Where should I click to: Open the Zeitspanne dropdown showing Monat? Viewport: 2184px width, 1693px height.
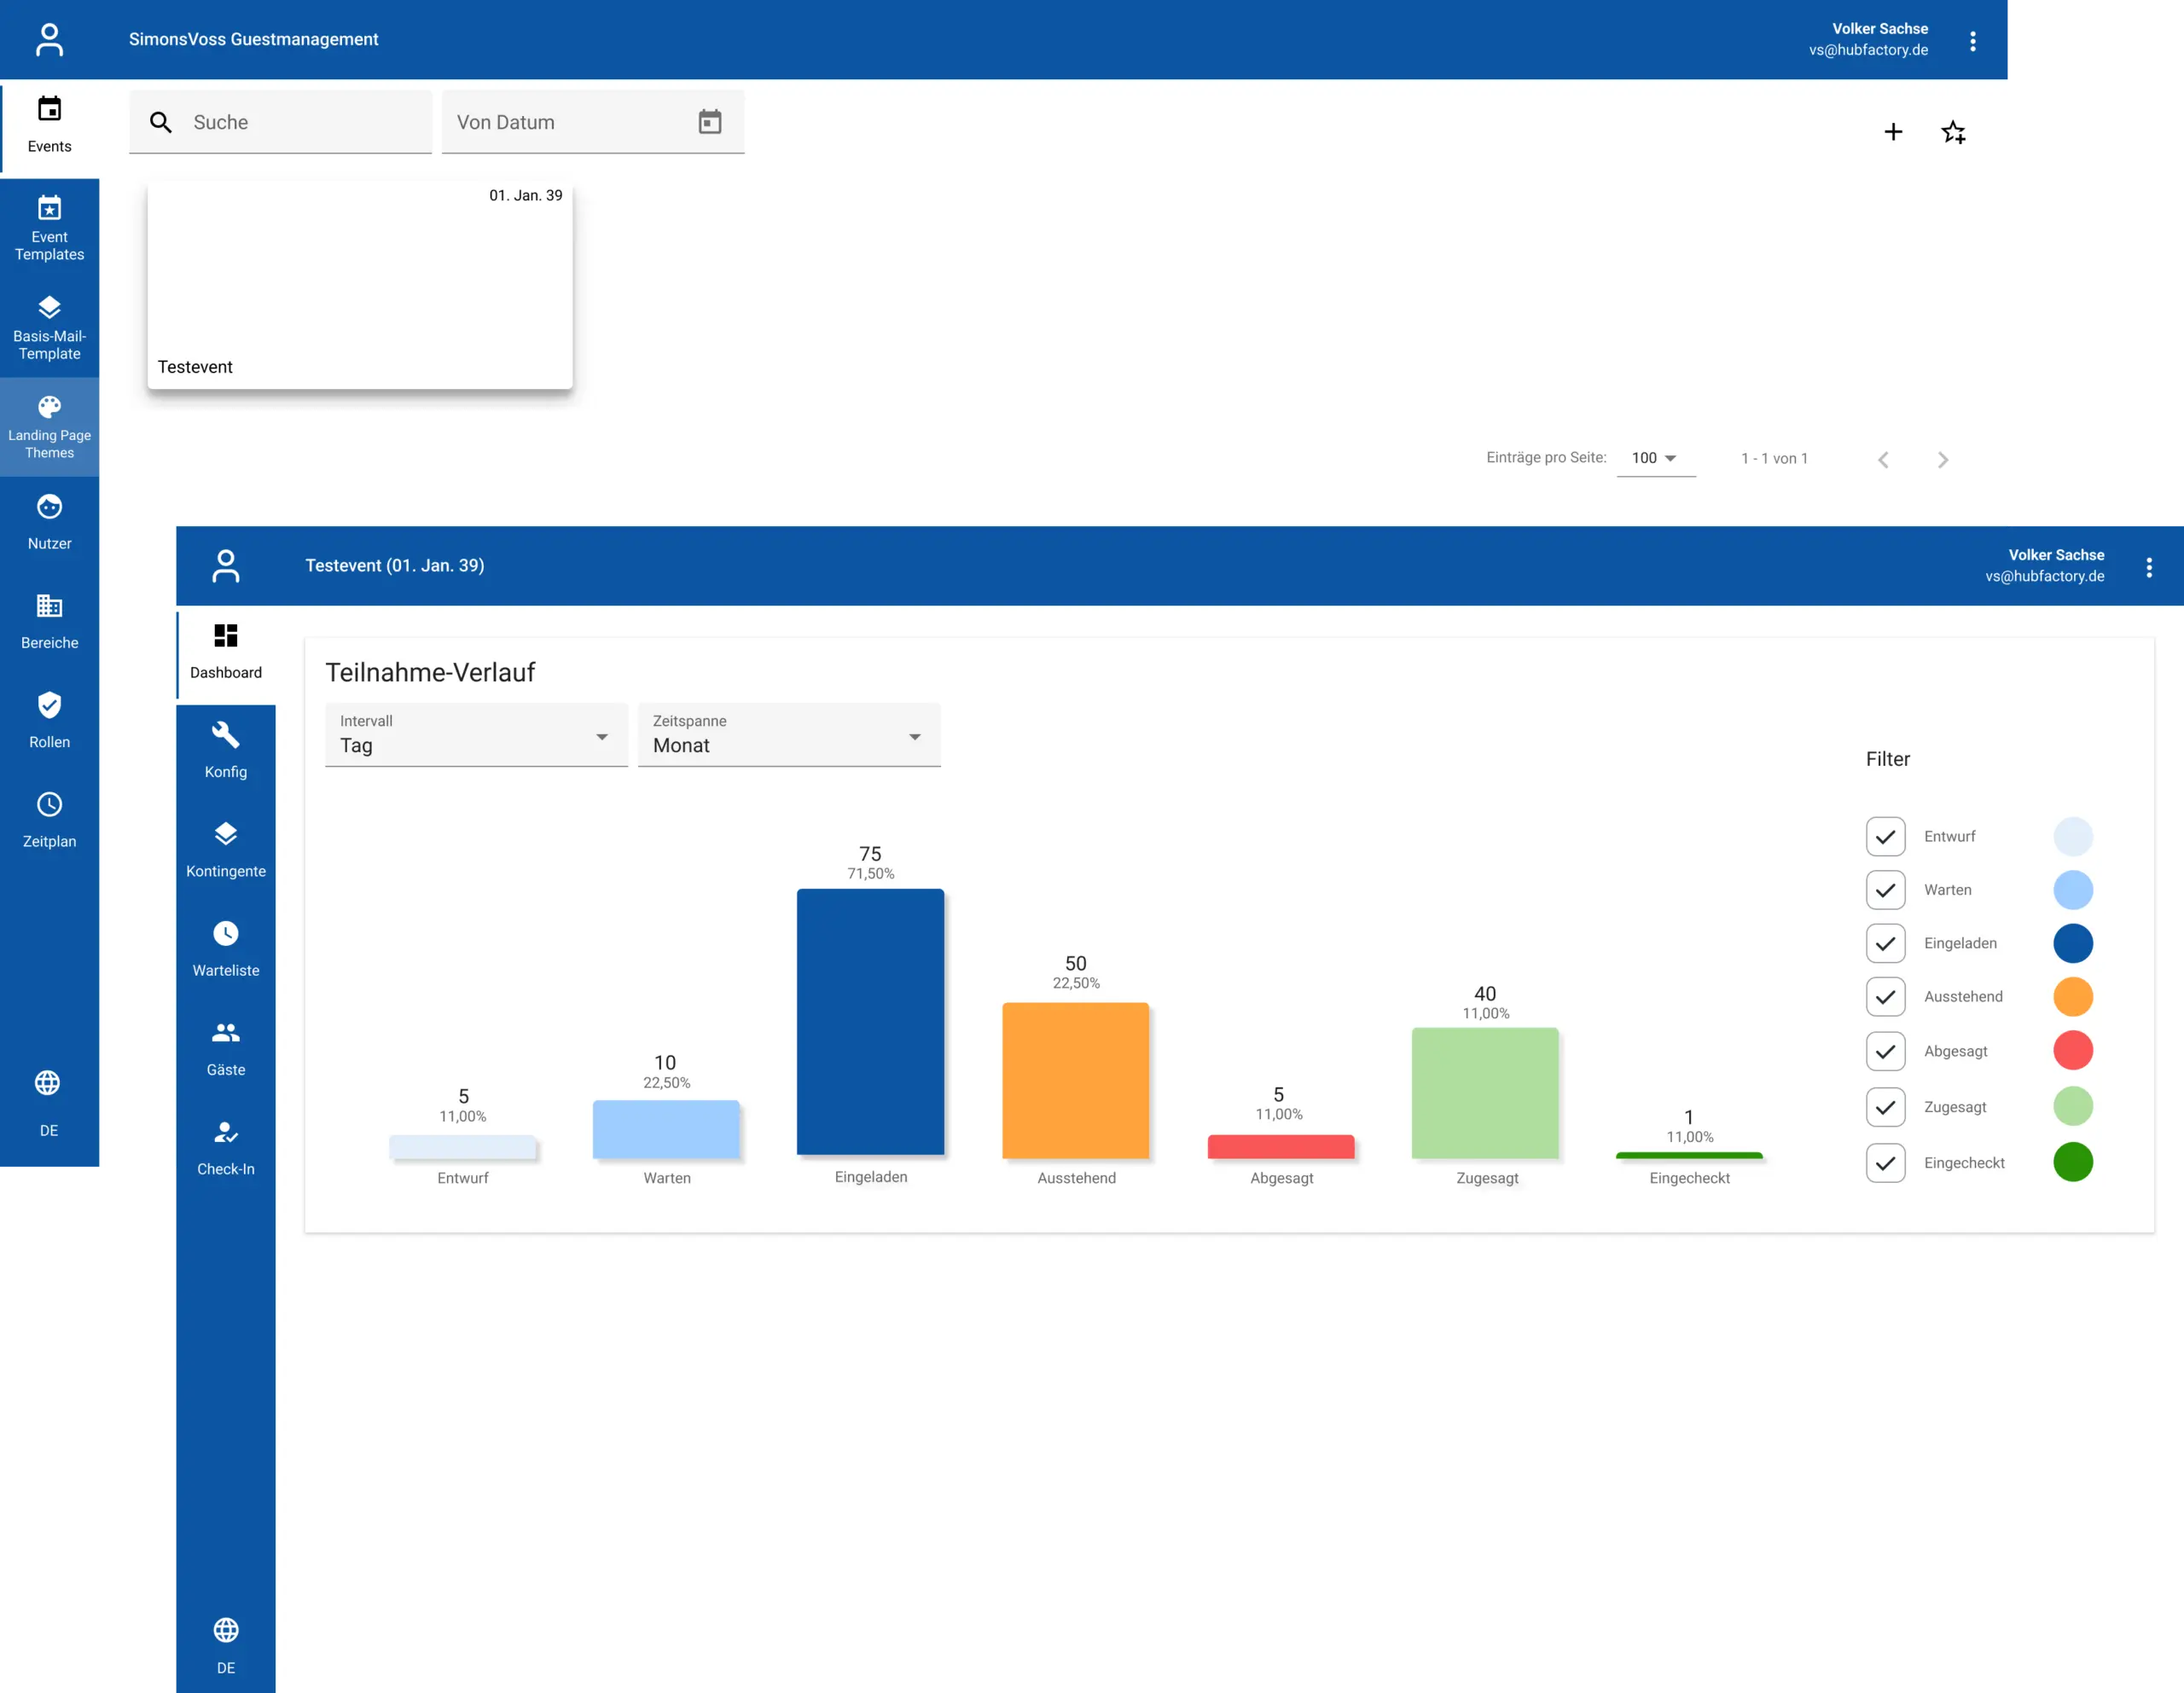point(789,735)
